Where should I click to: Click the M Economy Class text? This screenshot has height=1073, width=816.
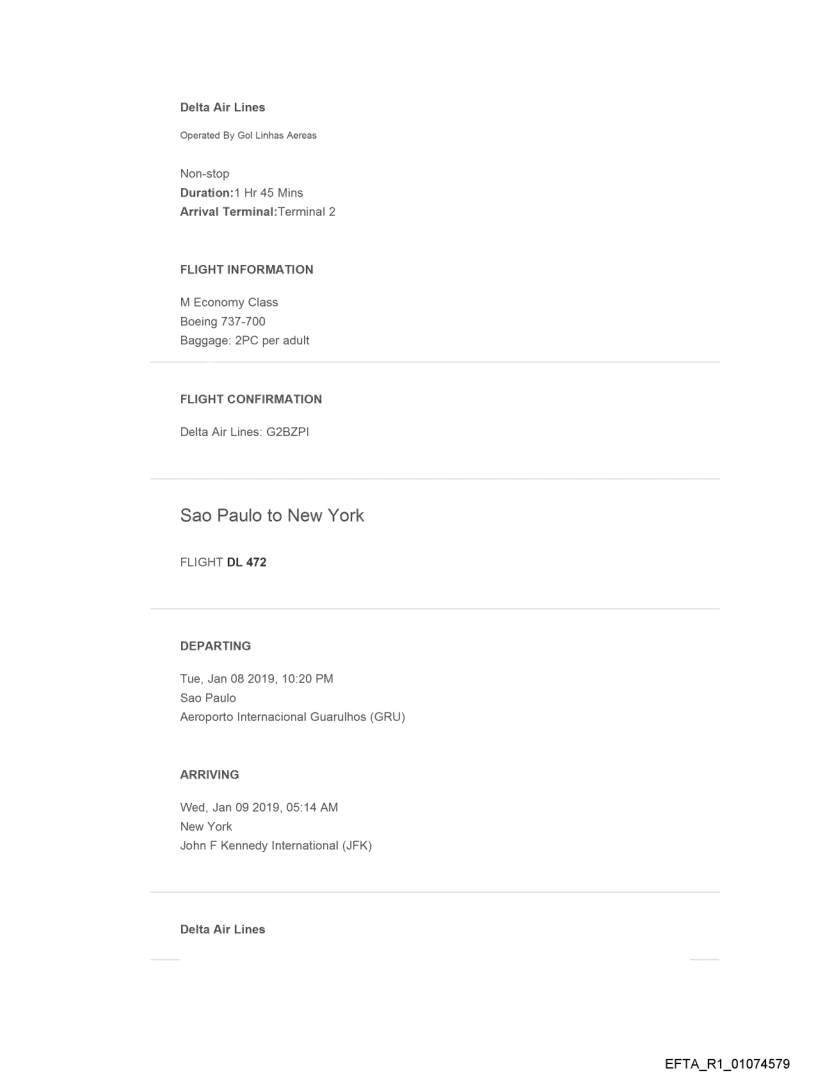(x=229, y=302)
